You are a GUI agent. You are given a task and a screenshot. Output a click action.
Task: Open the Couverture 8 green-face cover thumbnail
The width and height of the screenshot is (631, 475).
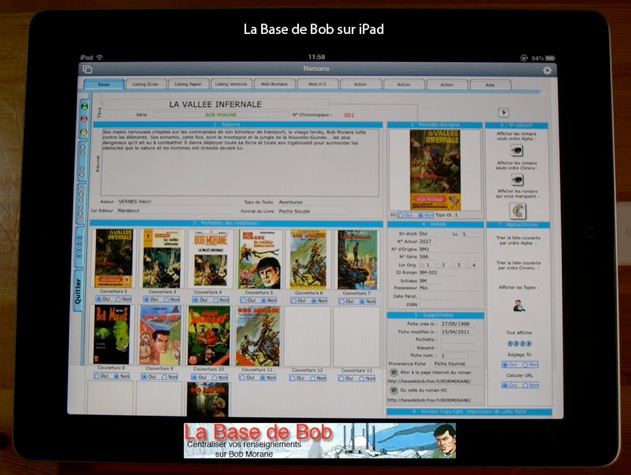tap(112, 335)
